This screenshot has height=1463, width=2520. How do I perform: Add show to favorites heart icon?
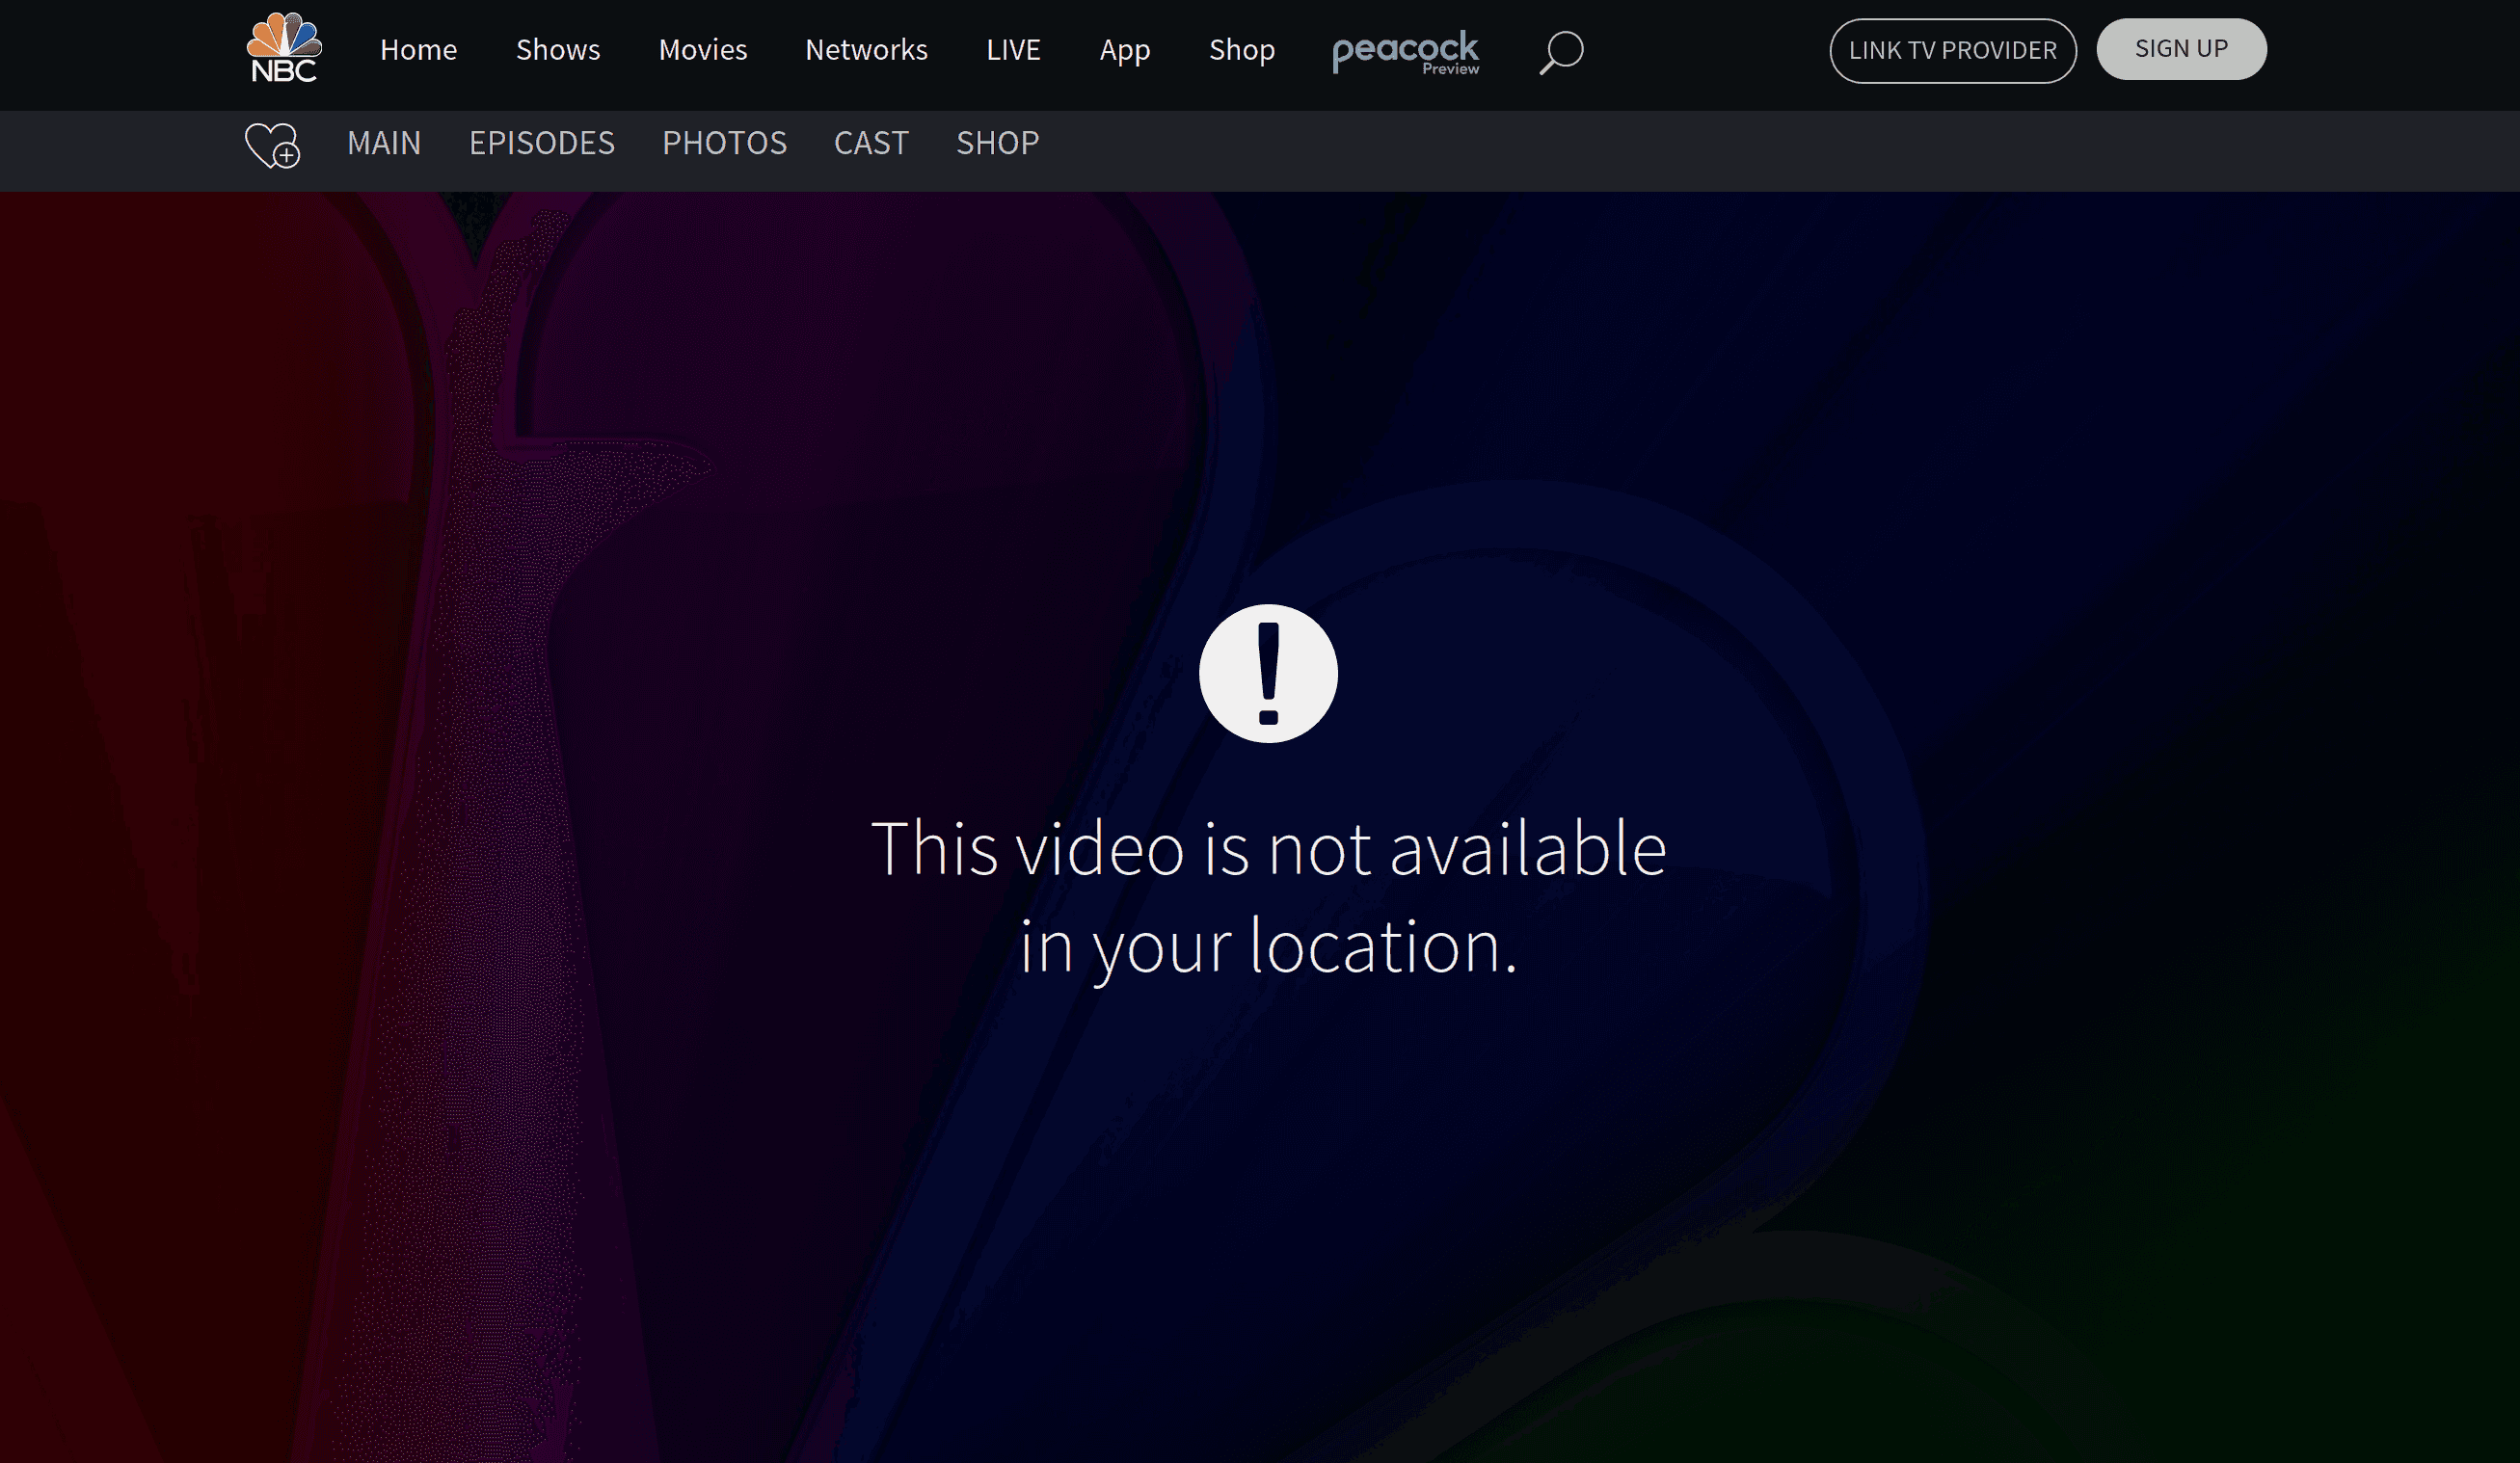coord(272,145)
